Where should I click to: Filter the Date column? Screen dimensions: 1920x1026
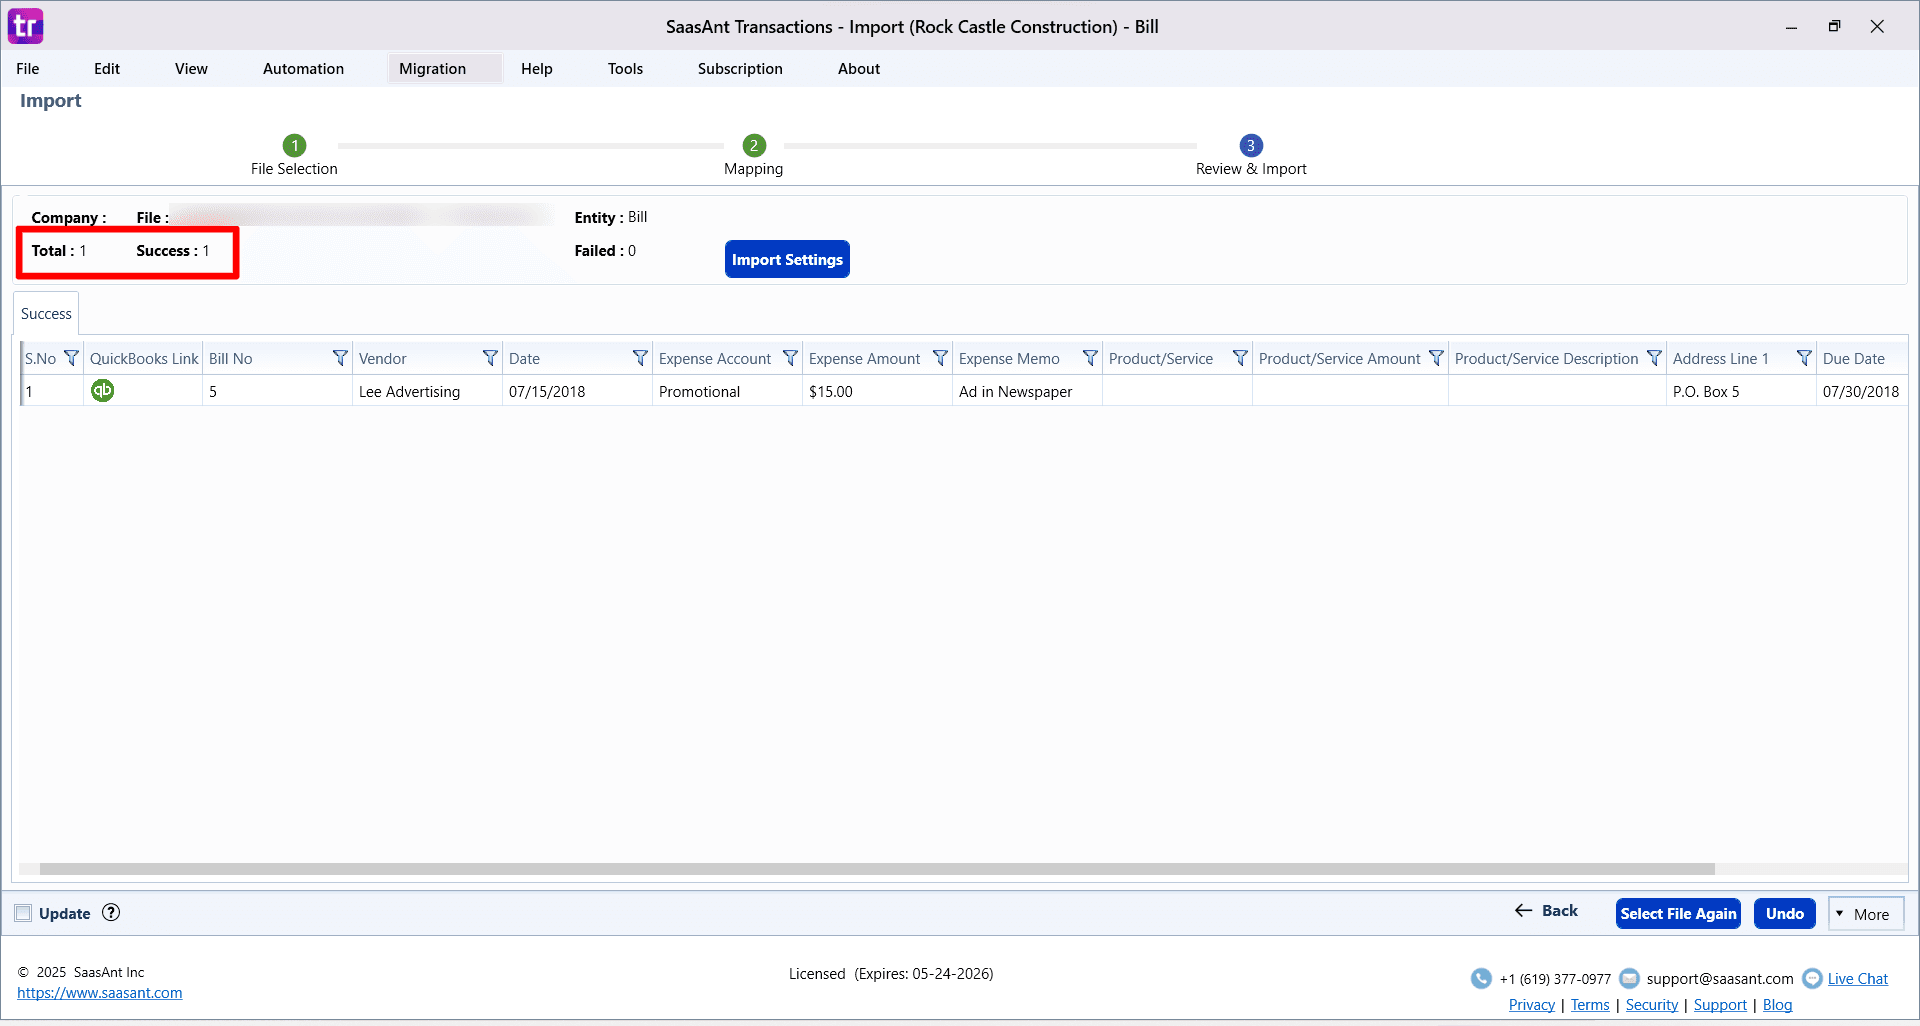pyautogui.click(x=640, y=358)
